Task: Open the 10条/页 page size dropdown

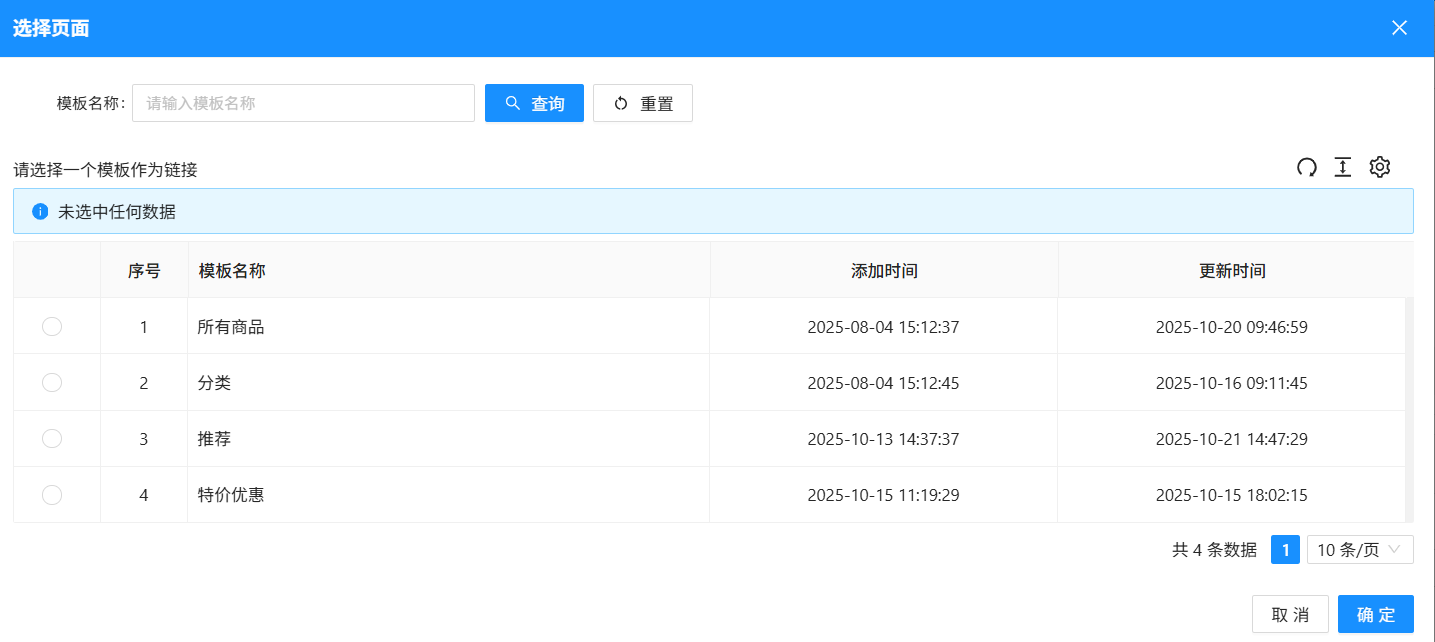Action: pyautogui.click(x=1359, y=549)
